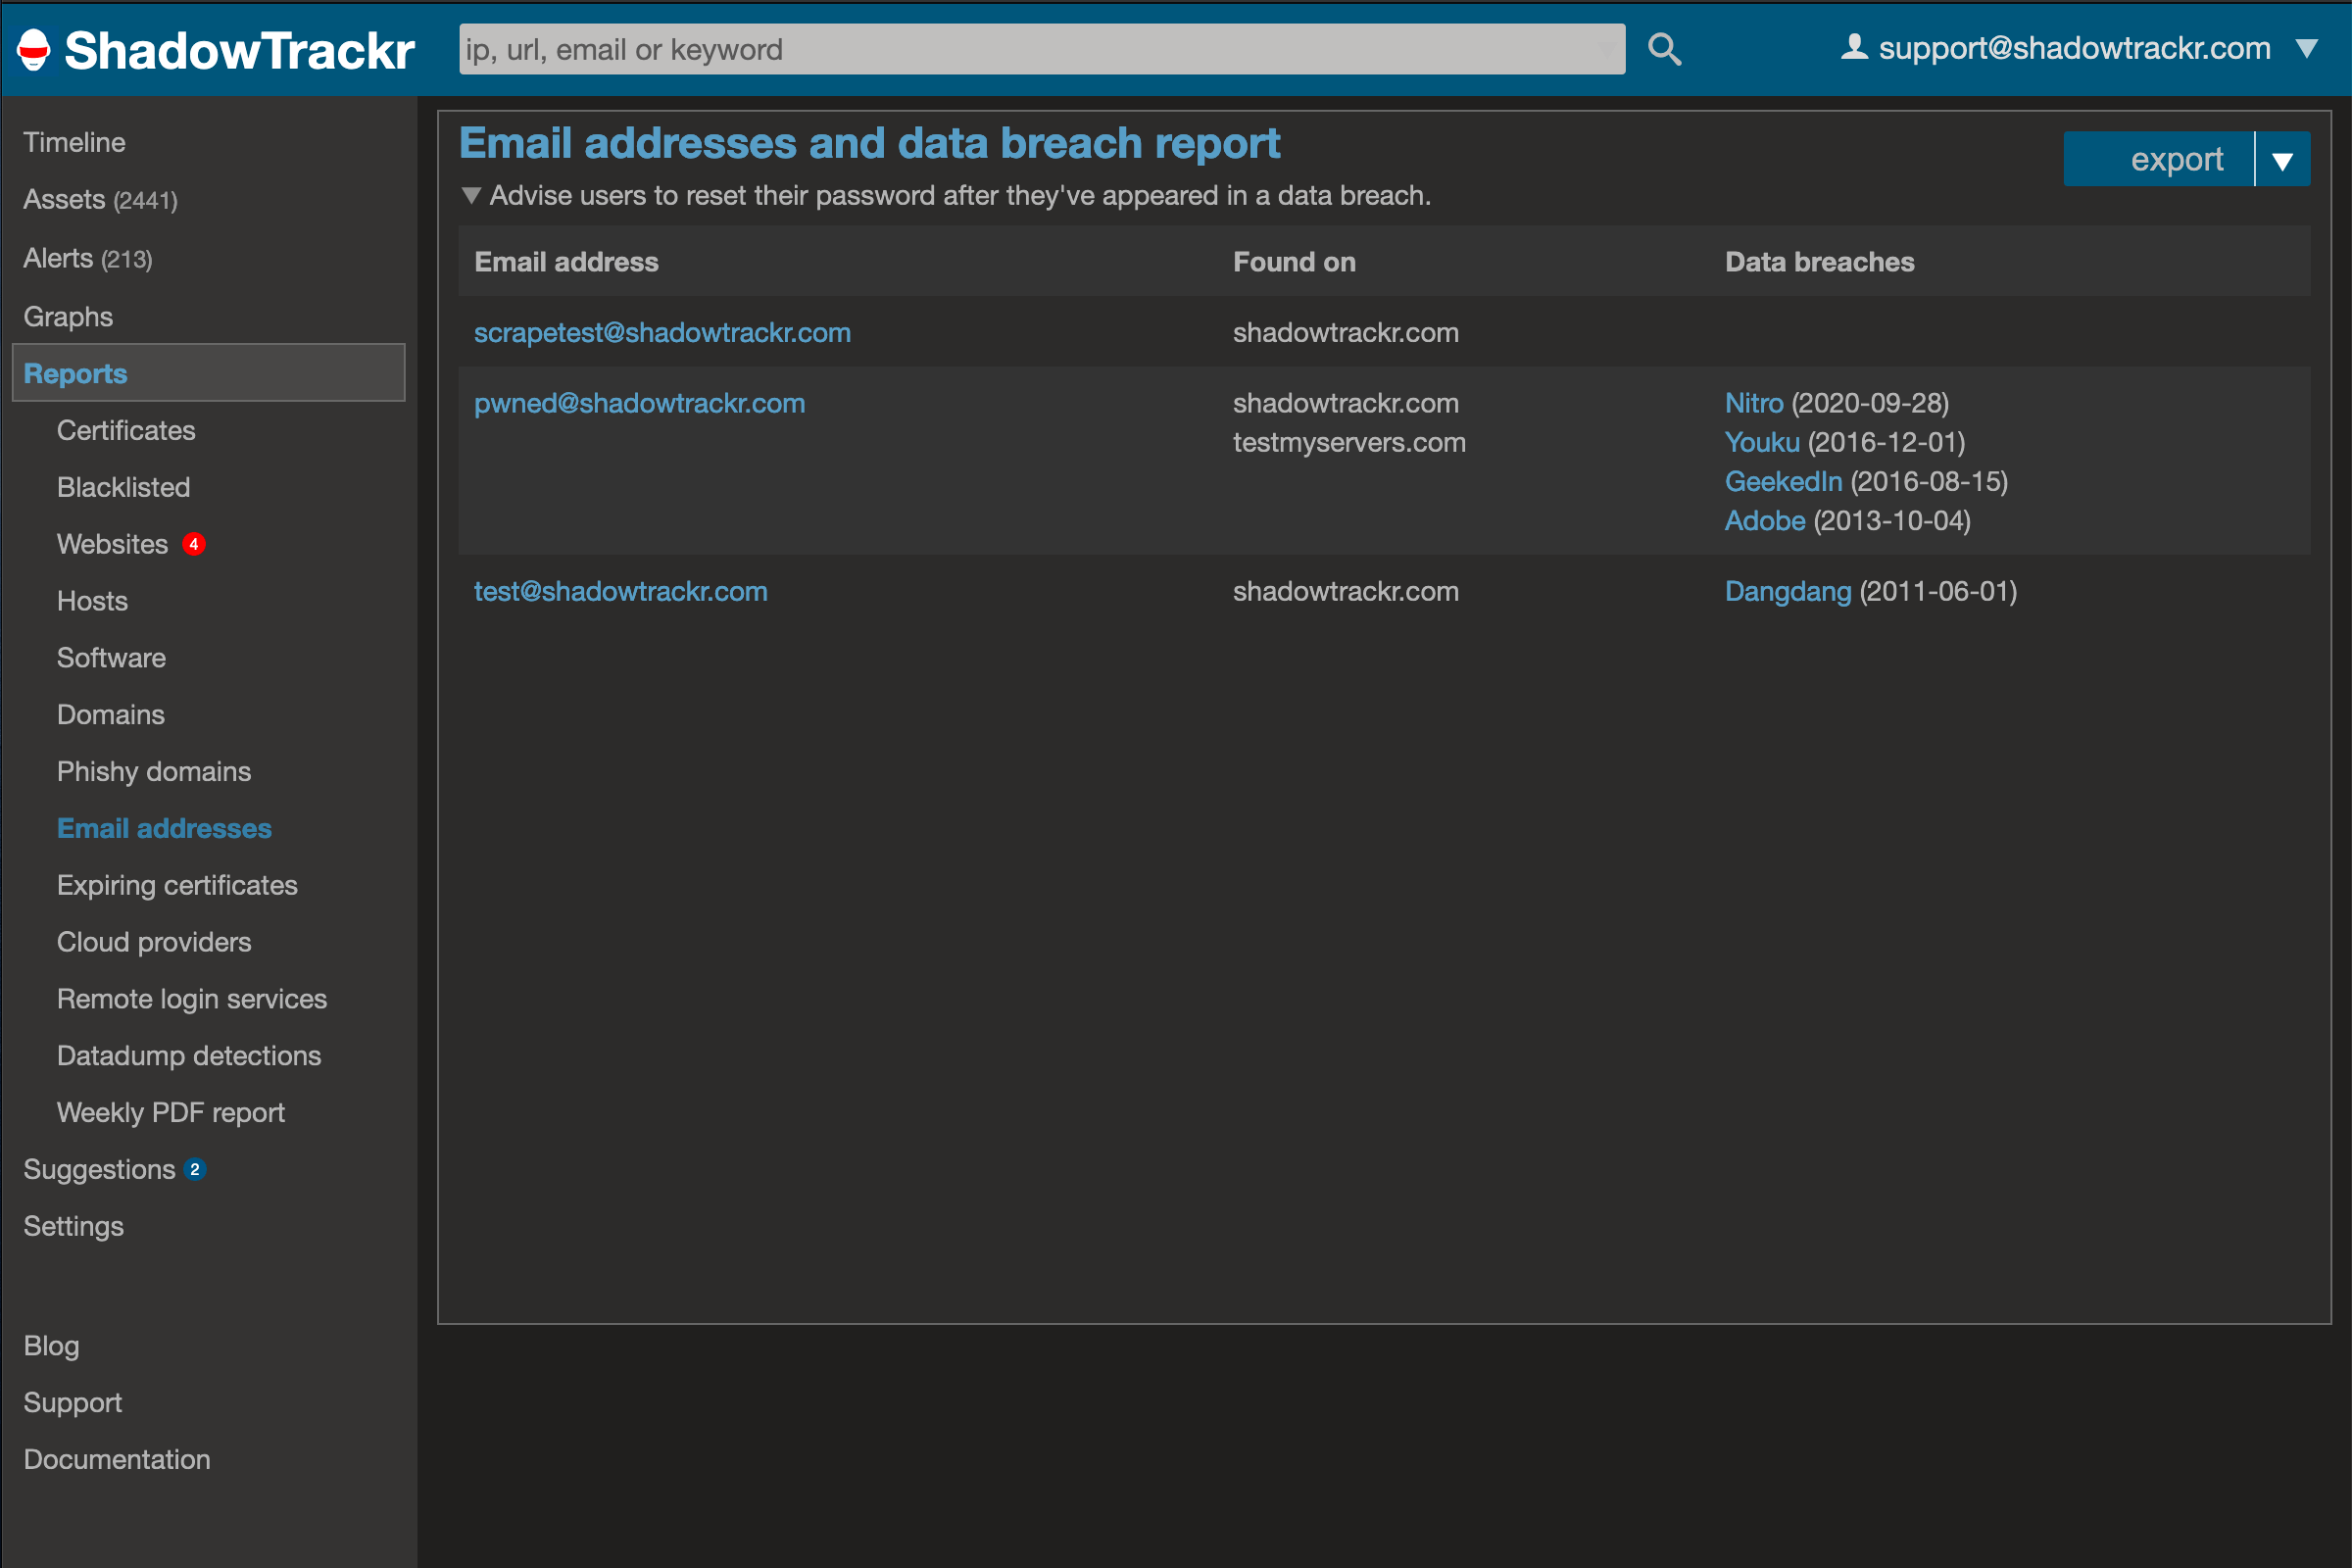This screenshot has width=2352, height=1568.
Task: Click the red notification badge on Websites
Action: click(x=194, y=544)
